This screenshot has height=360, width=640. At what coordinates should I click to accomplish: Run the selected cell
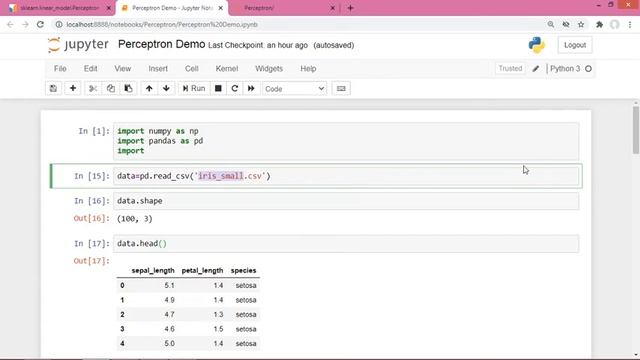click(x=194, y=89)
